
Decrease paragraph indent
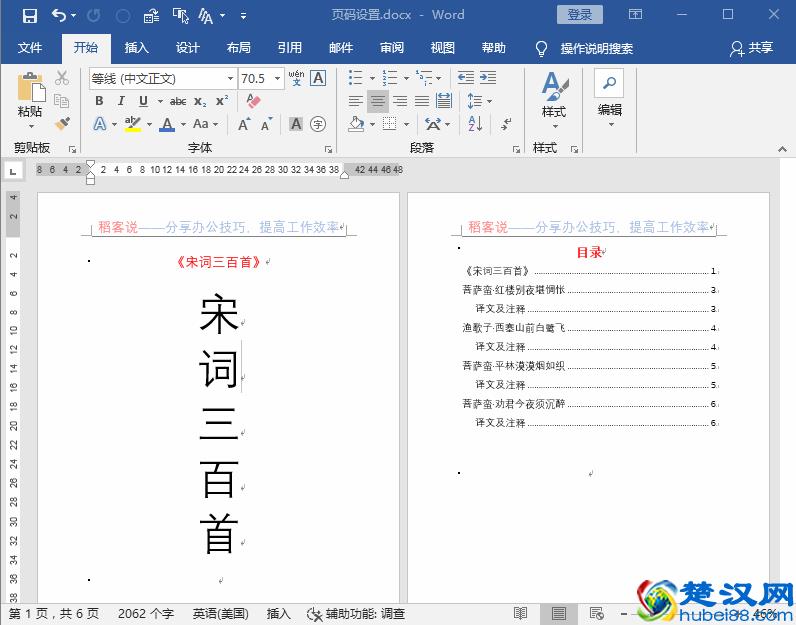point(466,78)
